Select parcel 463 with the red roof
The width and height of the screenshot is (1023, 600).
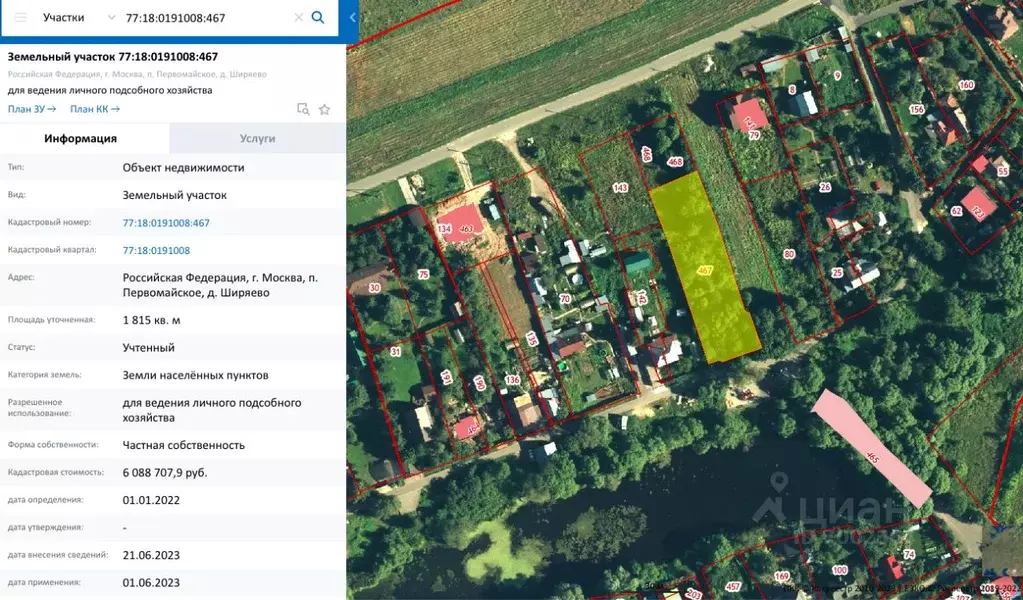click(462, 222)
